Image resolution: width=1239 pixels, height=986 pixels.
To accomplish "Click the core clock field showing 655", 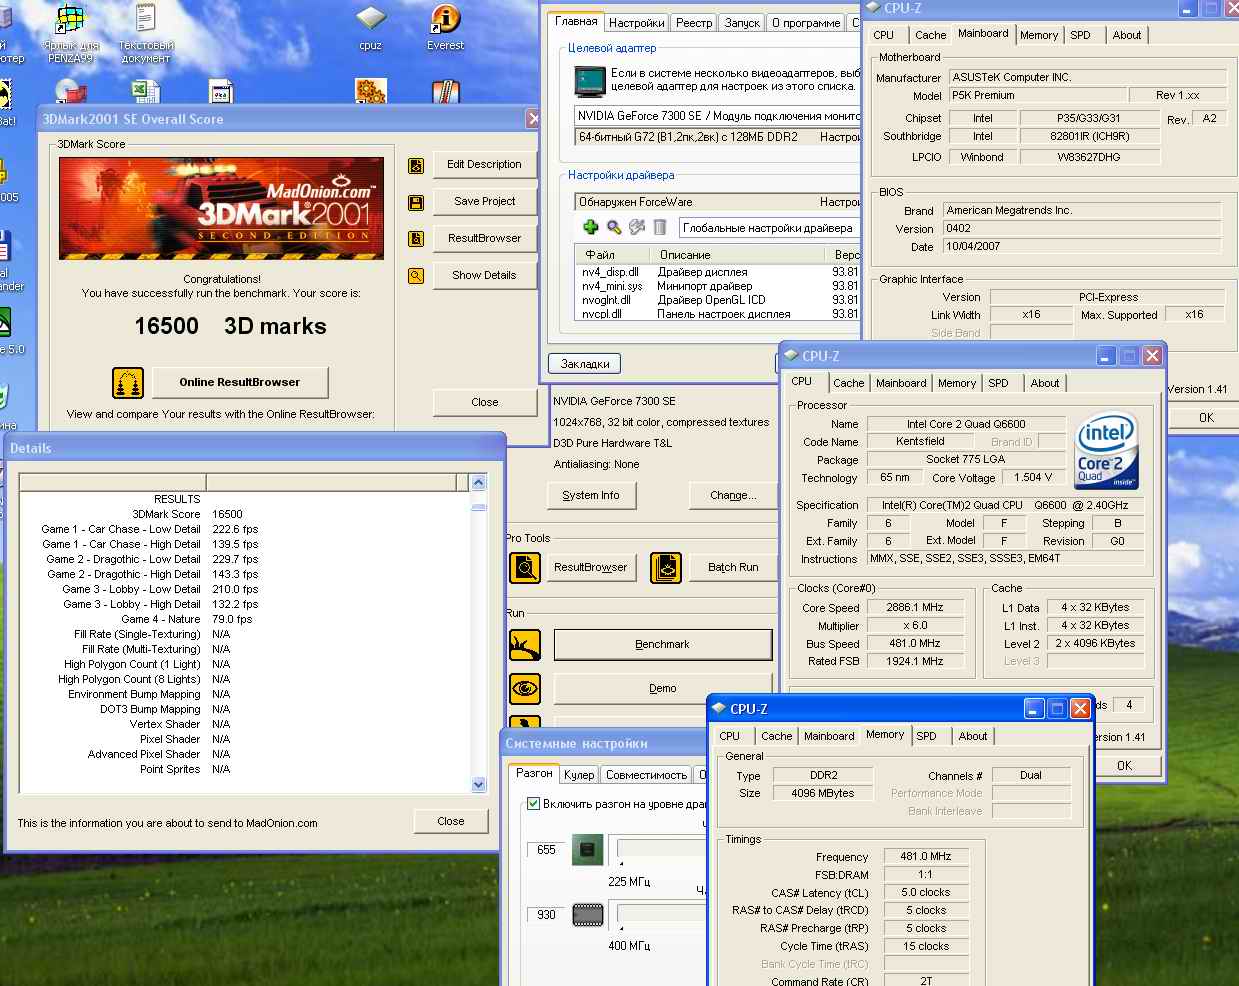I will coord(546,850).
